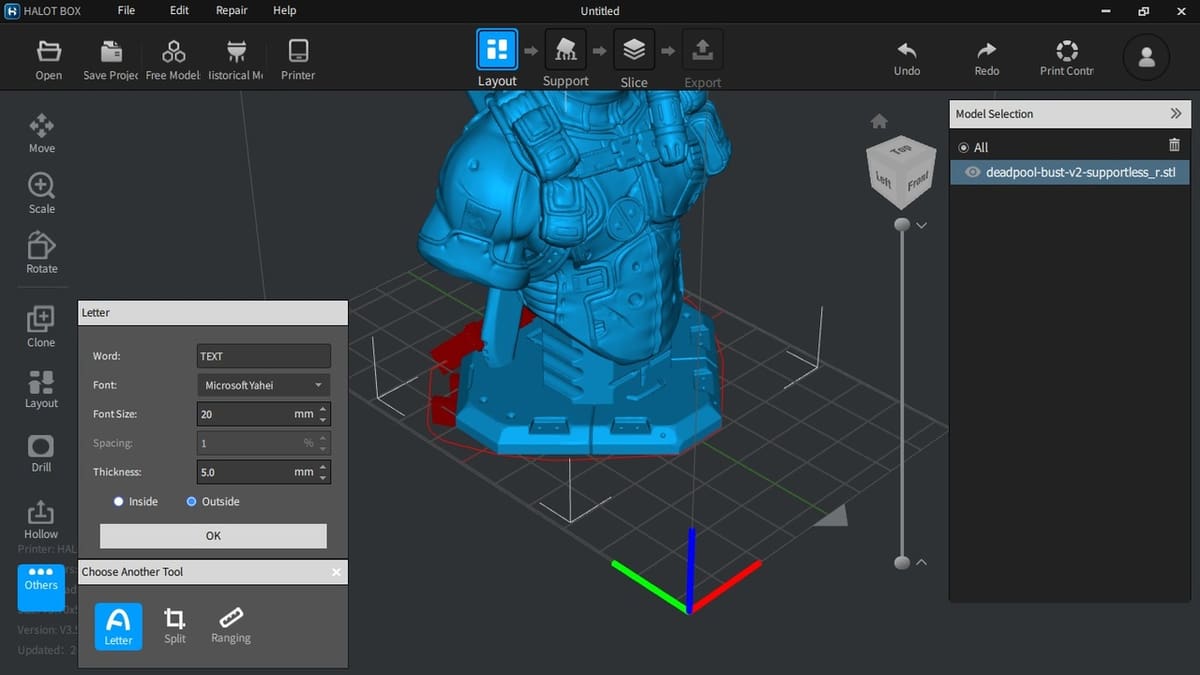This screenshot has width=1200, height=675.
Task: Select the Outside radio option
Action: click(x=192, y=502)
